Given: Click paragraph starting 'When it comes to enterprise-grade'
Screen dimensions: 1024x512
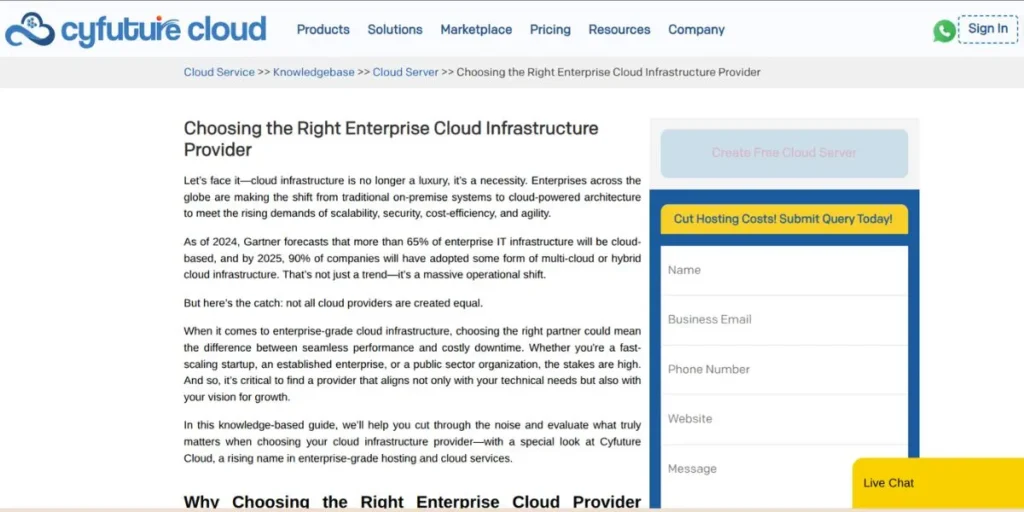Looking at the screenshot, I should (412, 364).
